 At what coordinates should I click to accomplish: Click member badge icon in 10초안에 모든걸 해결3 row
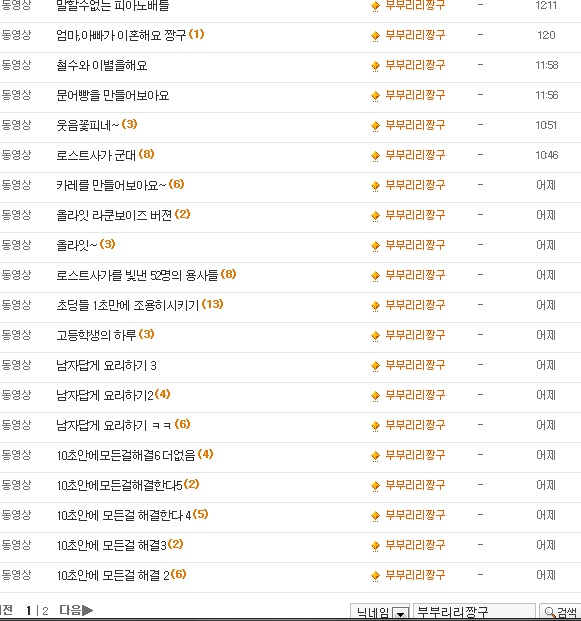tap(375, 546)
